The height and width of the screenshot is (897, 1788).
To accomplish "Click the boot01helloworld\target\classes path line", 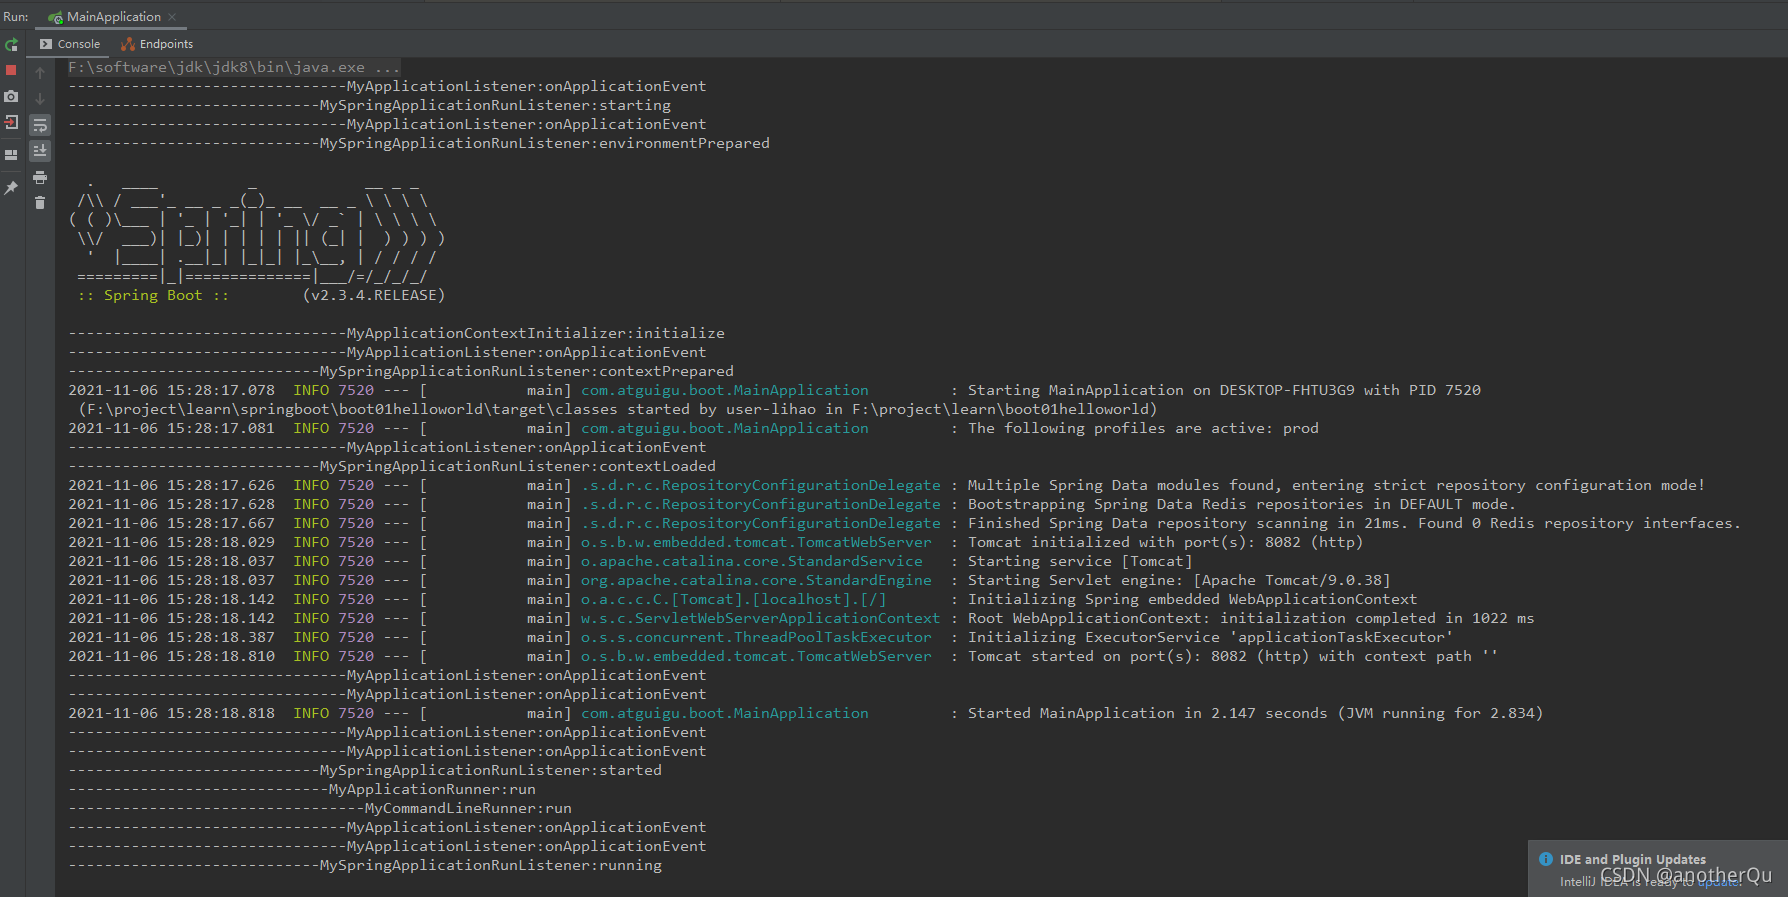I will point(617,409).
